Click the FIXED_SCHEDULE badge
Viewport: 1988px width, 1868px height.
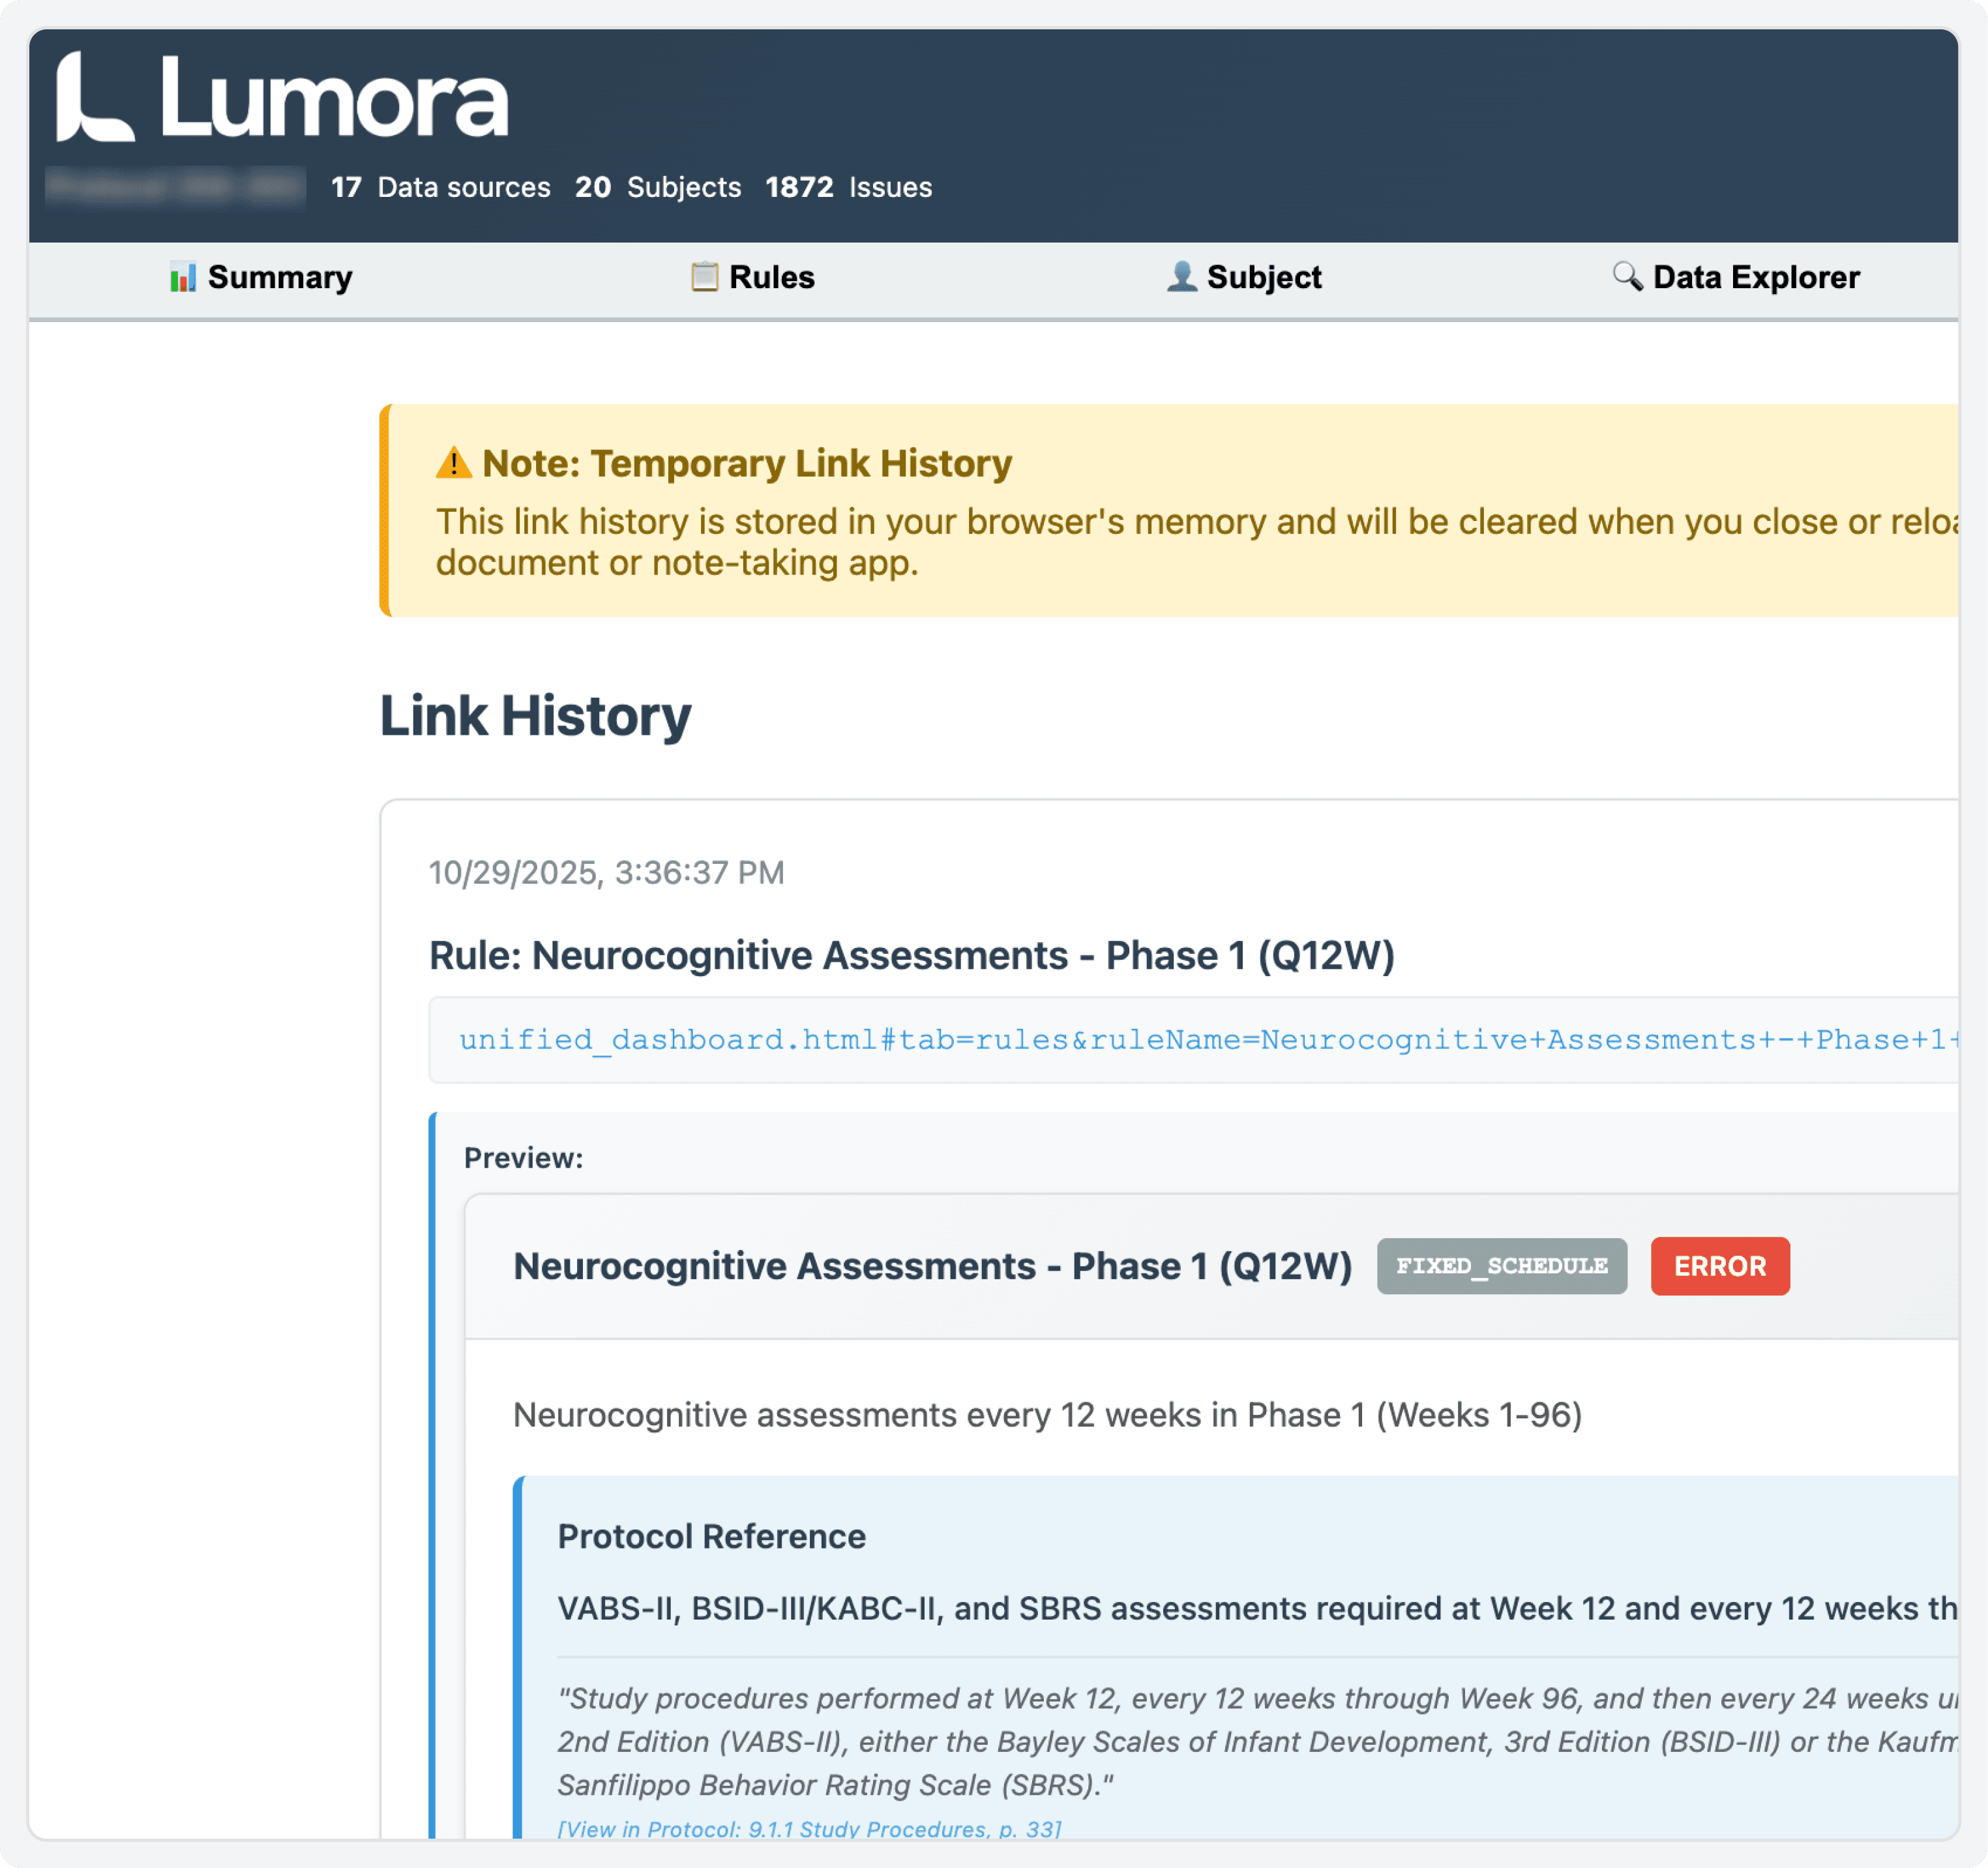[x=1501, y=1266]
